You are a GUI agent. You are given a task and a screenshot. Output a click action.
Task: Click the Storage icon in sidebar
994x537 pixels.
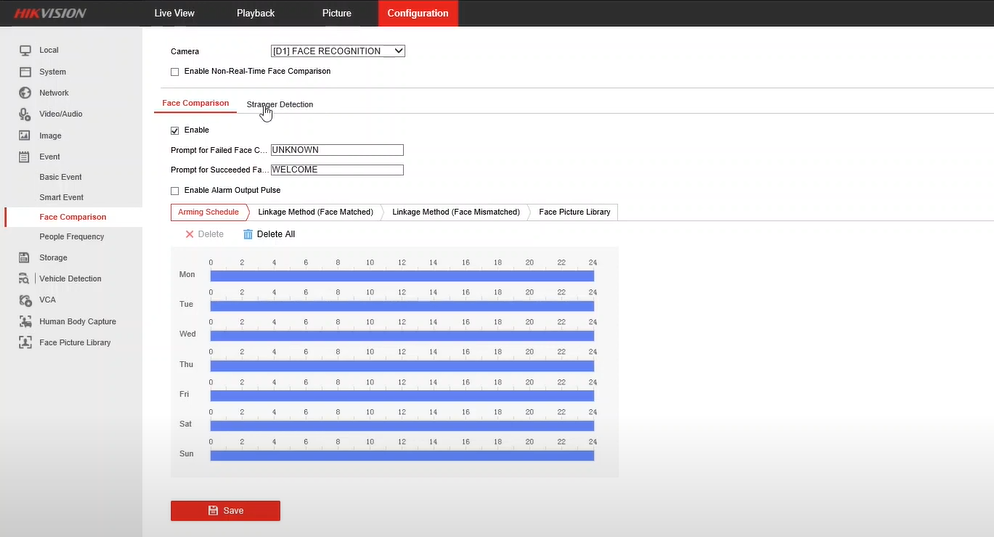click(x=25, y=258)
